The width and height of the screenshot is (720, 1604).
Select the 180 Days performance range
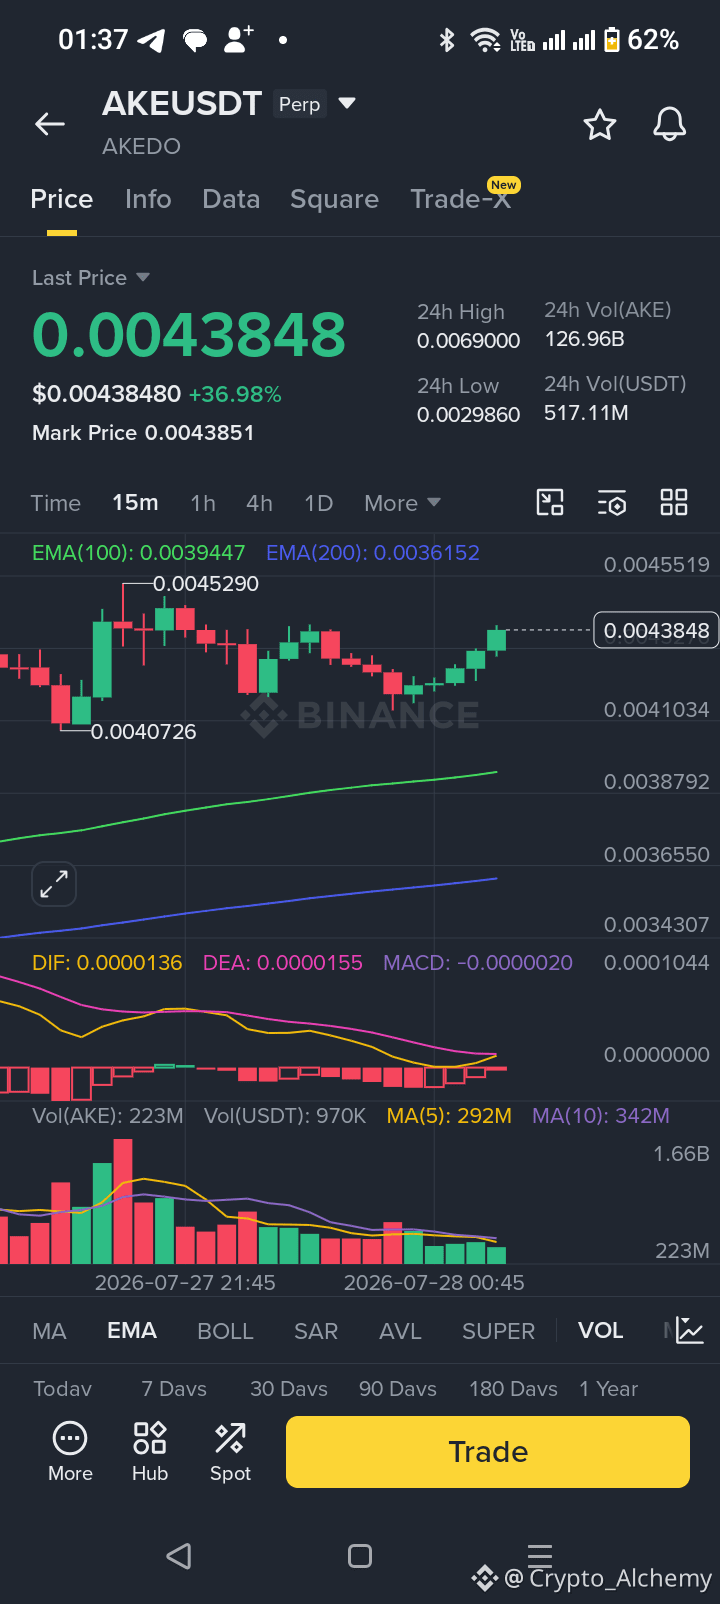click(x=513, y=1389)
